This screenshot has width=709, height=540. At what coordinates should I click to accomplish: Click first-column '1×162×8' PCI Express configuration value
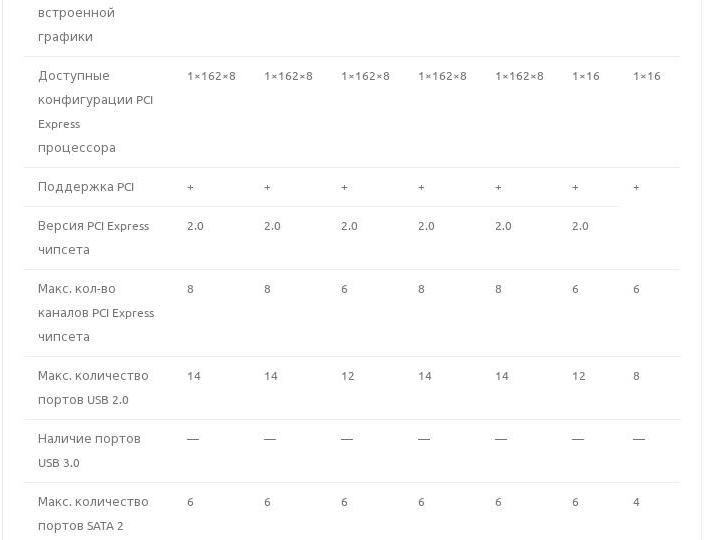[x=211, y=76]
